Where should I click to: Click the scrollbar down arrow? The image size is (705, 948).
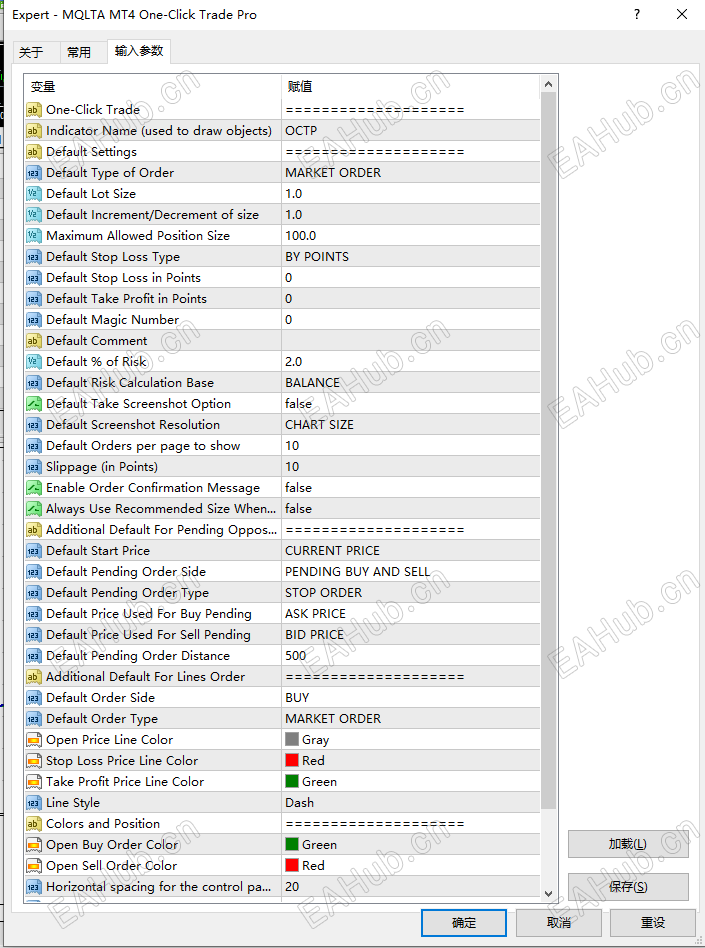(548, 894)
